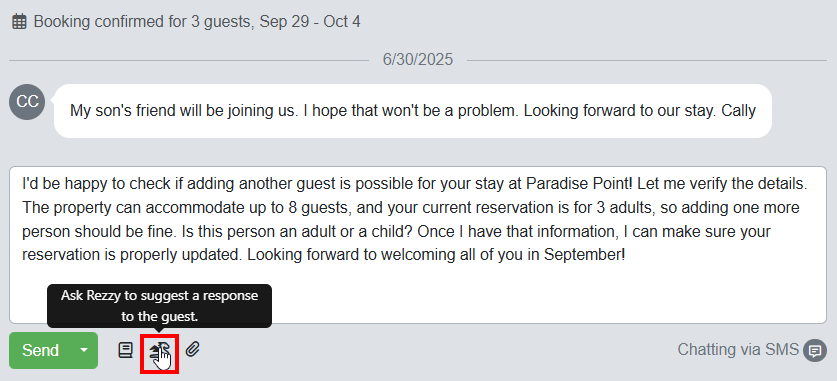Image resolution: width=837 pixels, height=381 pixels.
Task: Open the Send options dropdown arrow
Action: 84,351
